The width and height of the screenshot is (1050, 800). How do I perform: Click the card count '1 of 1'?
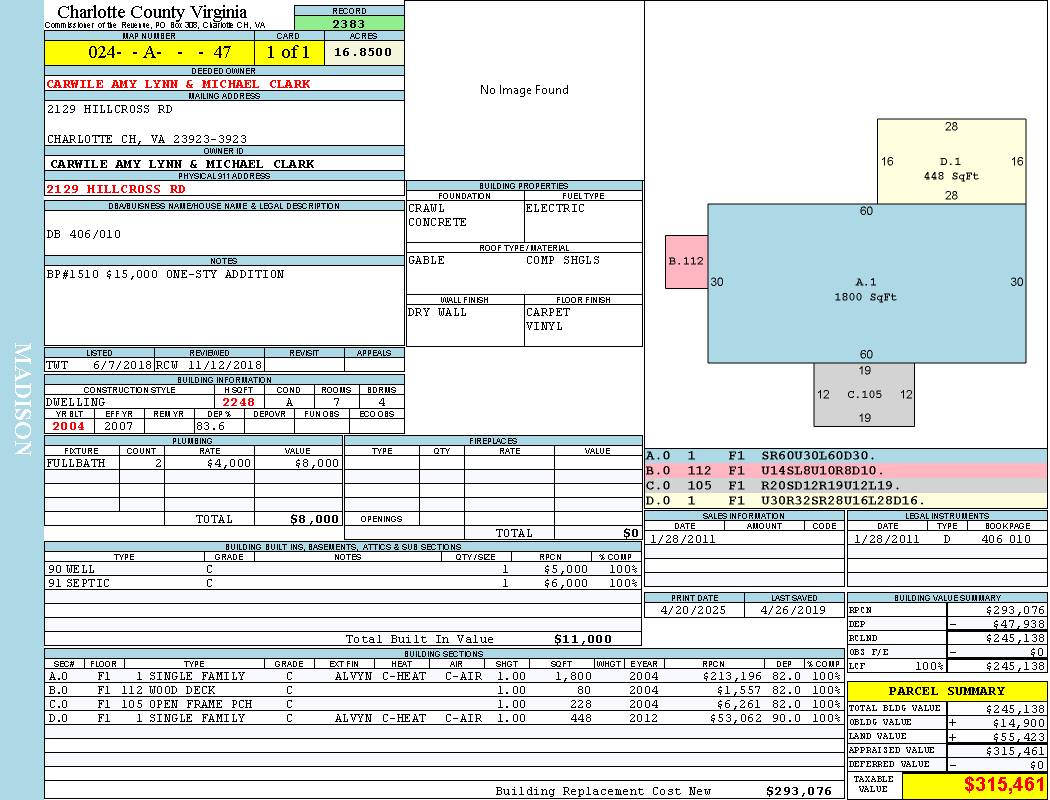pos(288,52)
